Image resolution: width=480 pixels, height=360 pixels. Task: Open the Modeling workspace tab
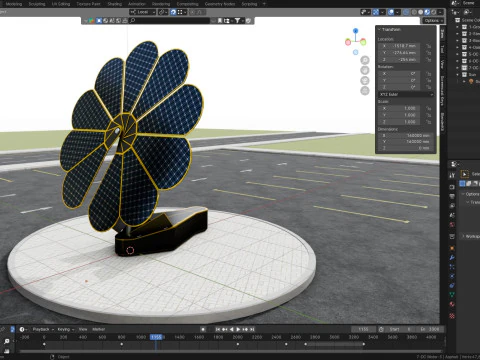[14, 4]
